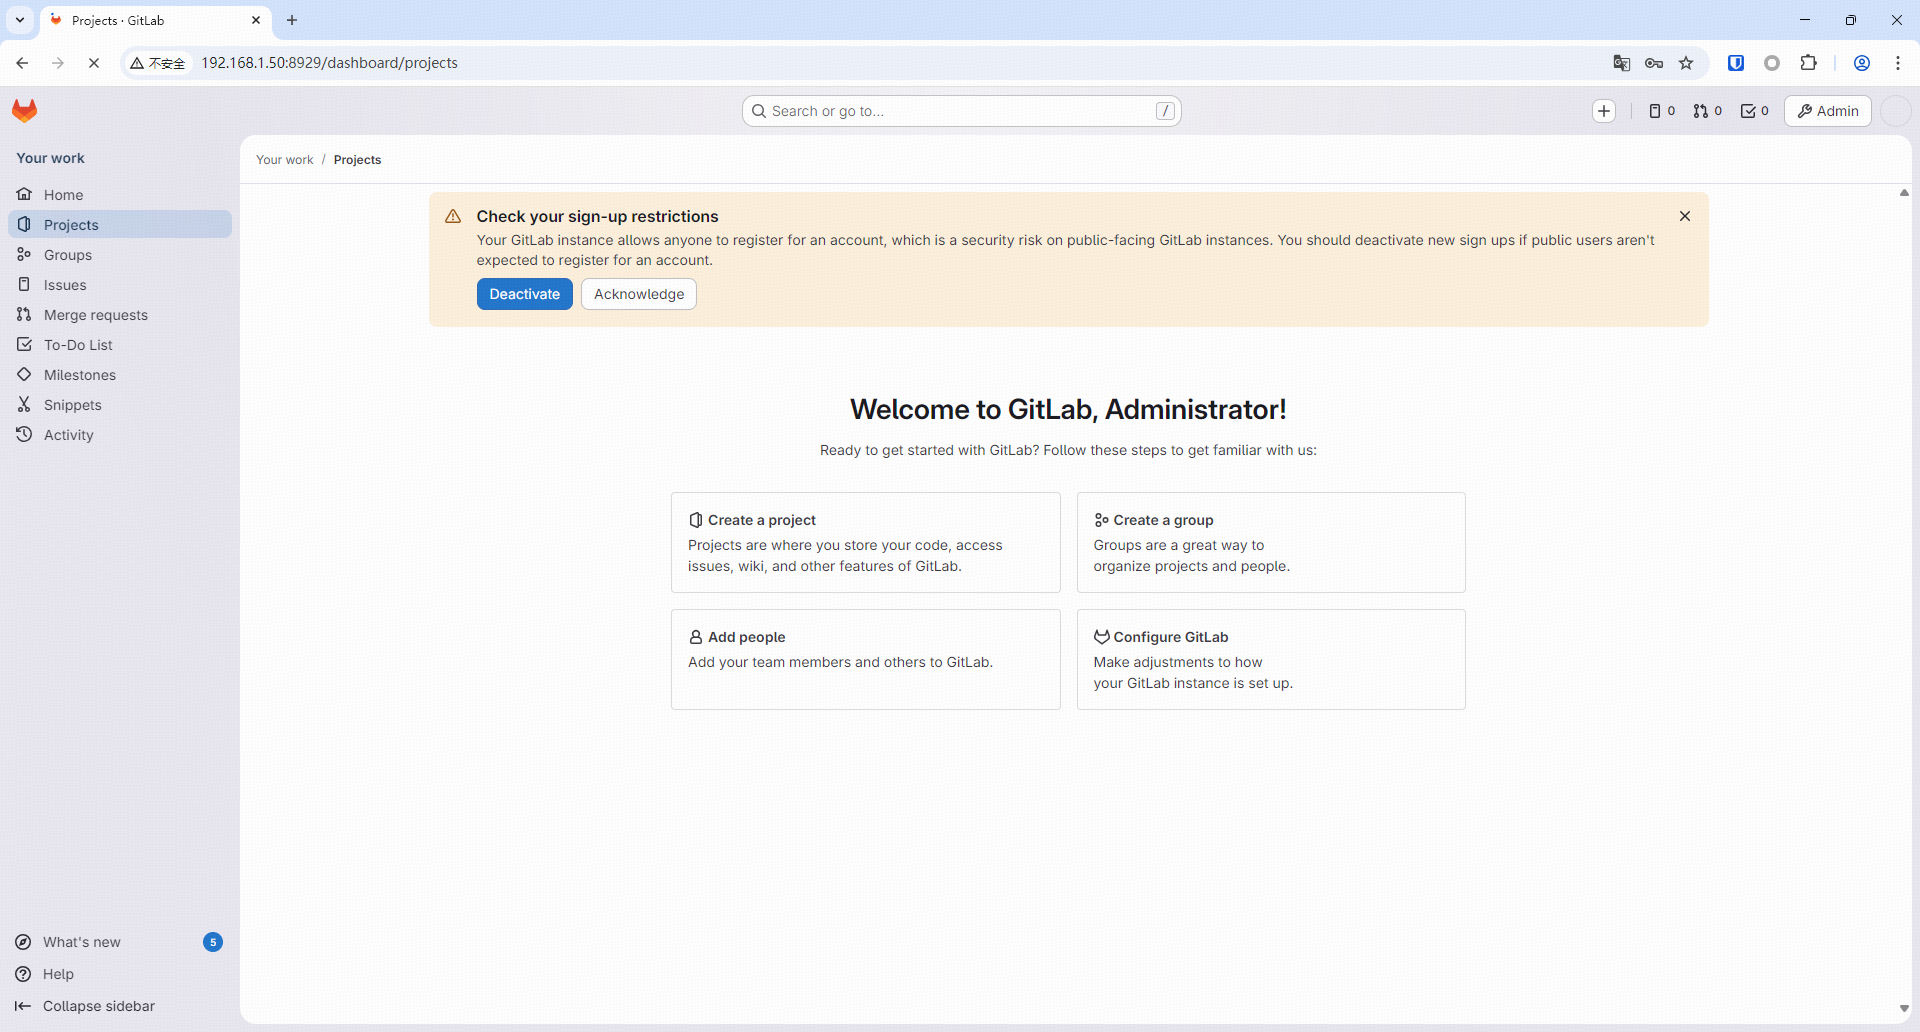The width and height of the screenshot is (1920, 1032).
Task: Open What's new in the sidebar
Action: [120, 942]
